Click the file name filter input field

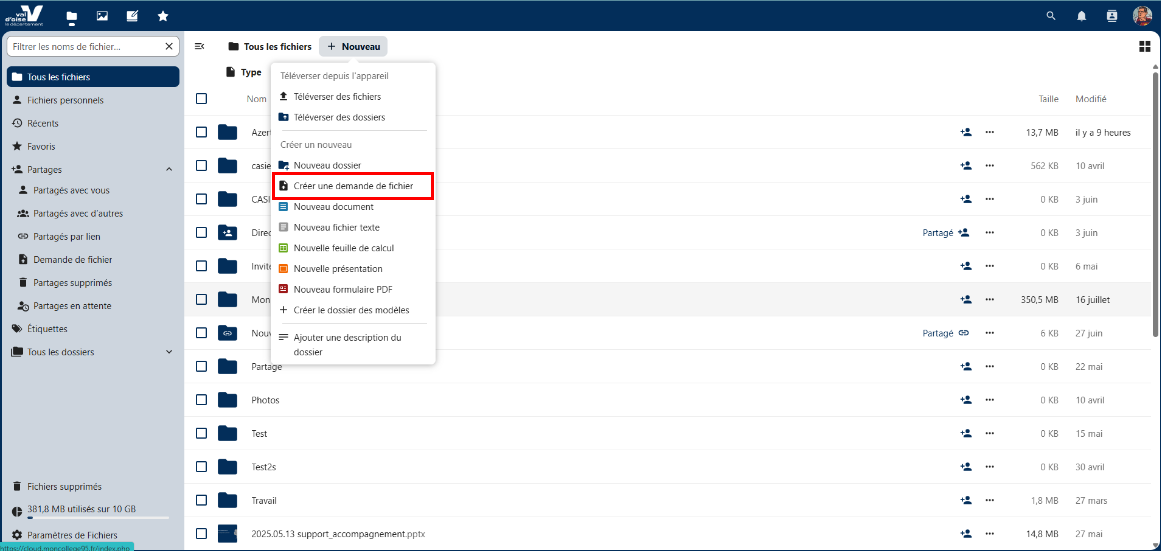pyautogui.click(x=84, y=46)
